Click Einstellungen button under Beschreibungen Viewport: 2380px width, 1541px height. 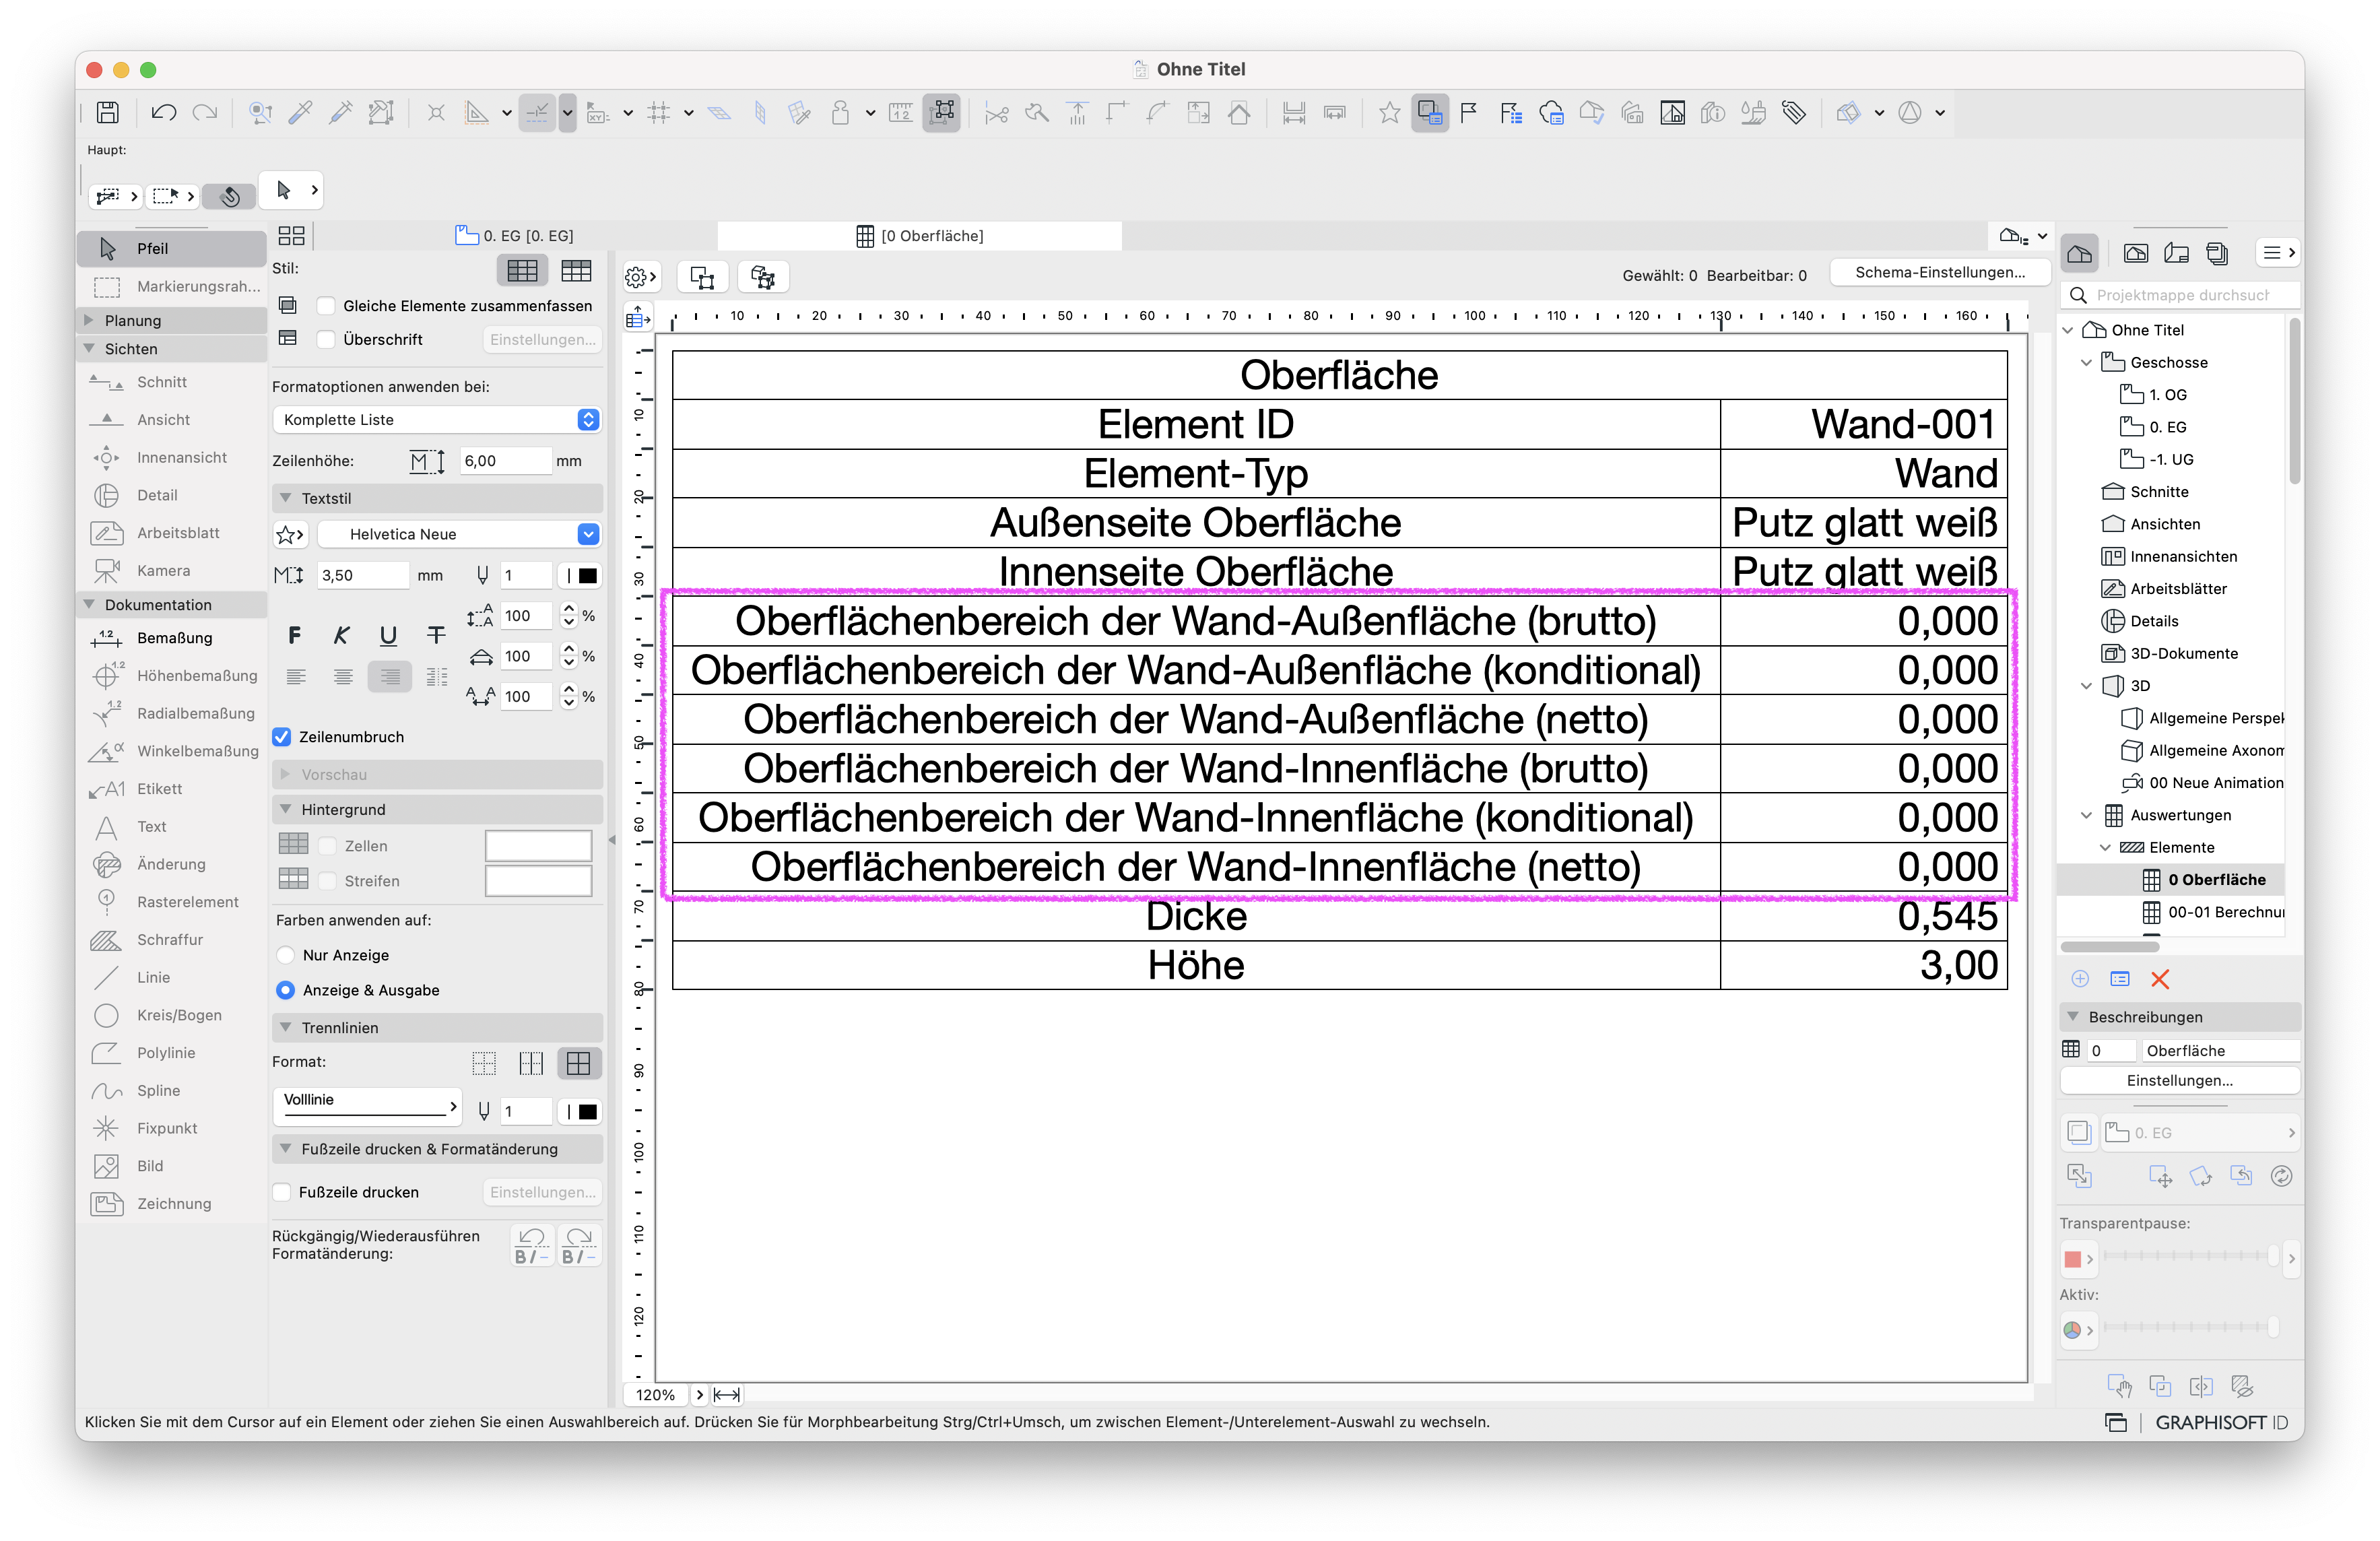pos(2179,1081)
